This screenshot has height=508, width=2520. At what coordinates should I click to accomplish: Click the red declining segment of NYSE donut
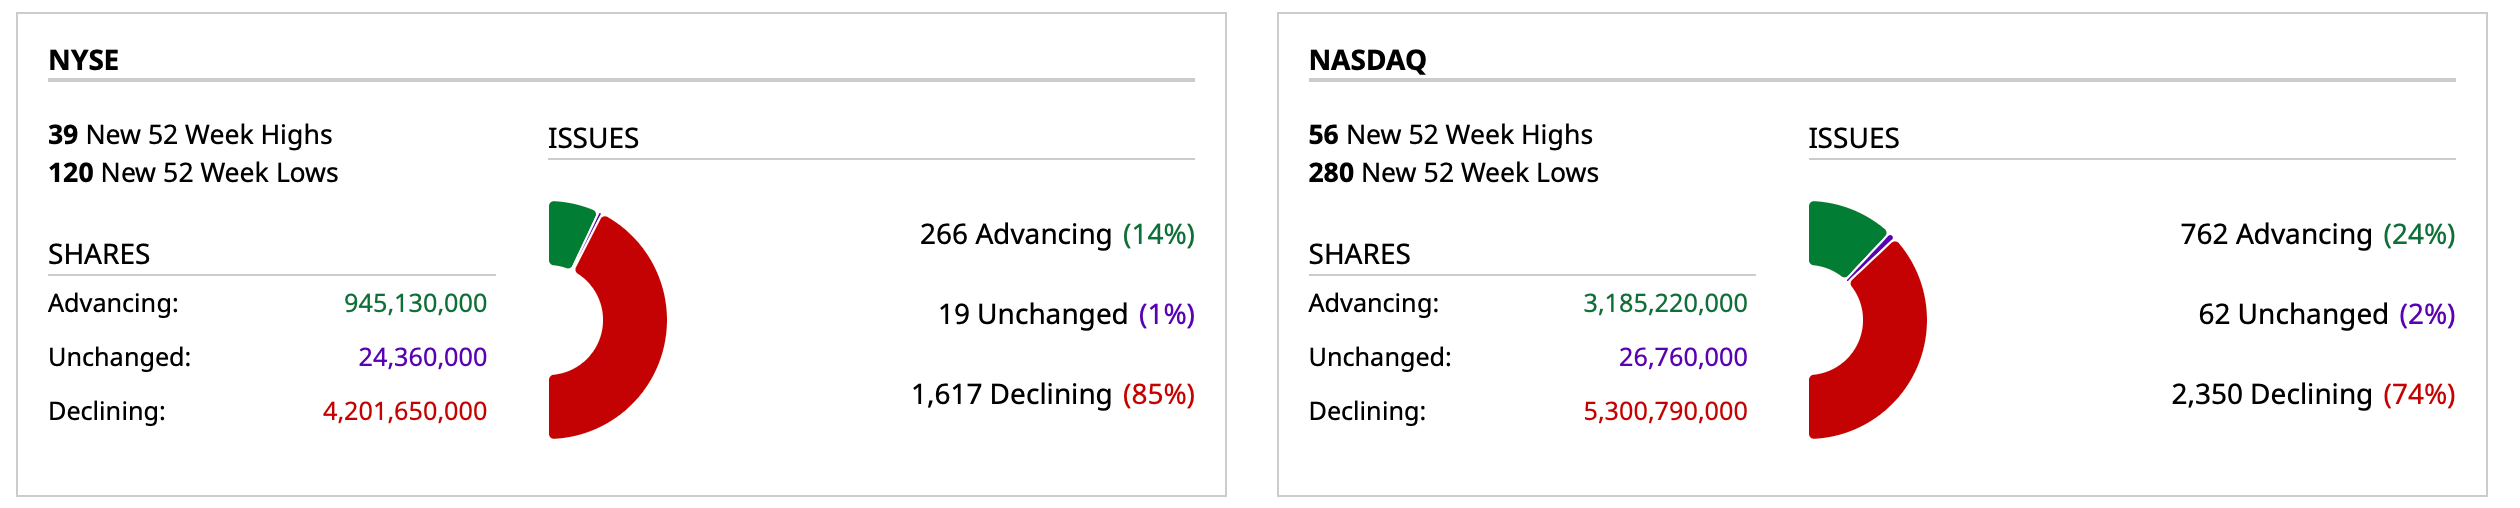pos(630,330)
